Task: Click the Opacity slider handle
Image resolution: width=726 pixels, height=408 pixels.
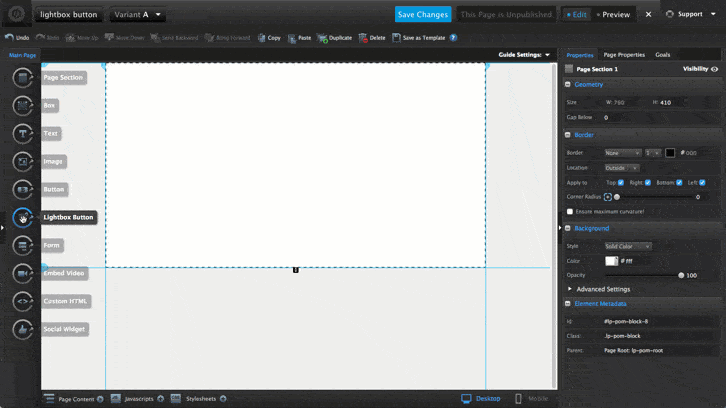Action: [x=681, y=276]
